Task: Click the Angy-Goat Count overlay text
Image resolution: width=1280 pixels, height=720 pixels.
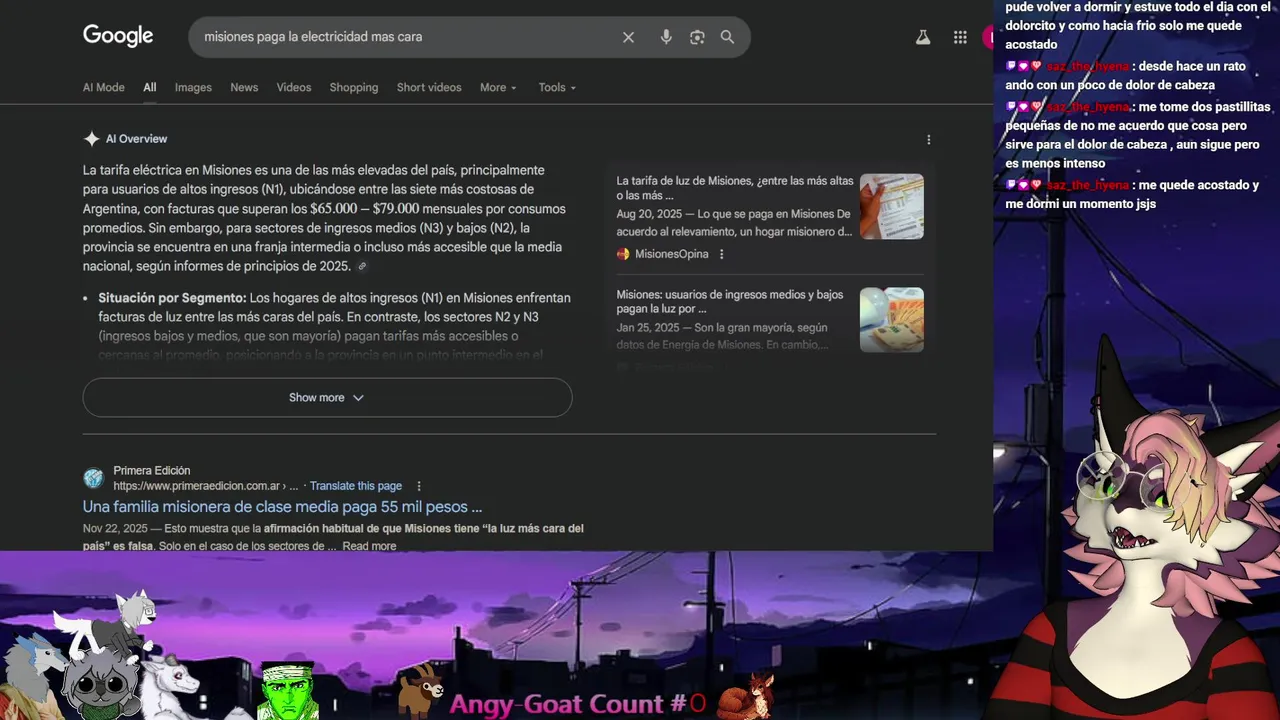Action: 577,704
